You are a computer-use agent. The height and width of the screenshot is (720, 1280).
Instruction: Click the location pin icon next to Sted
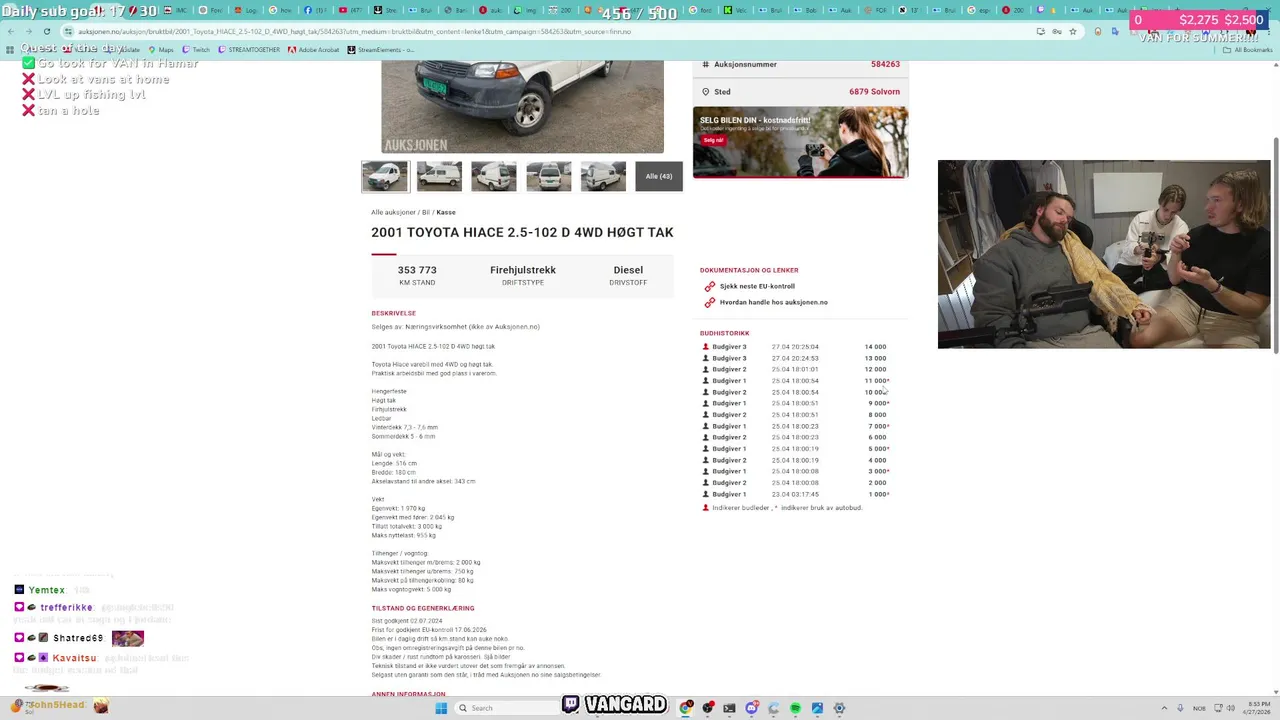[705, 92]
